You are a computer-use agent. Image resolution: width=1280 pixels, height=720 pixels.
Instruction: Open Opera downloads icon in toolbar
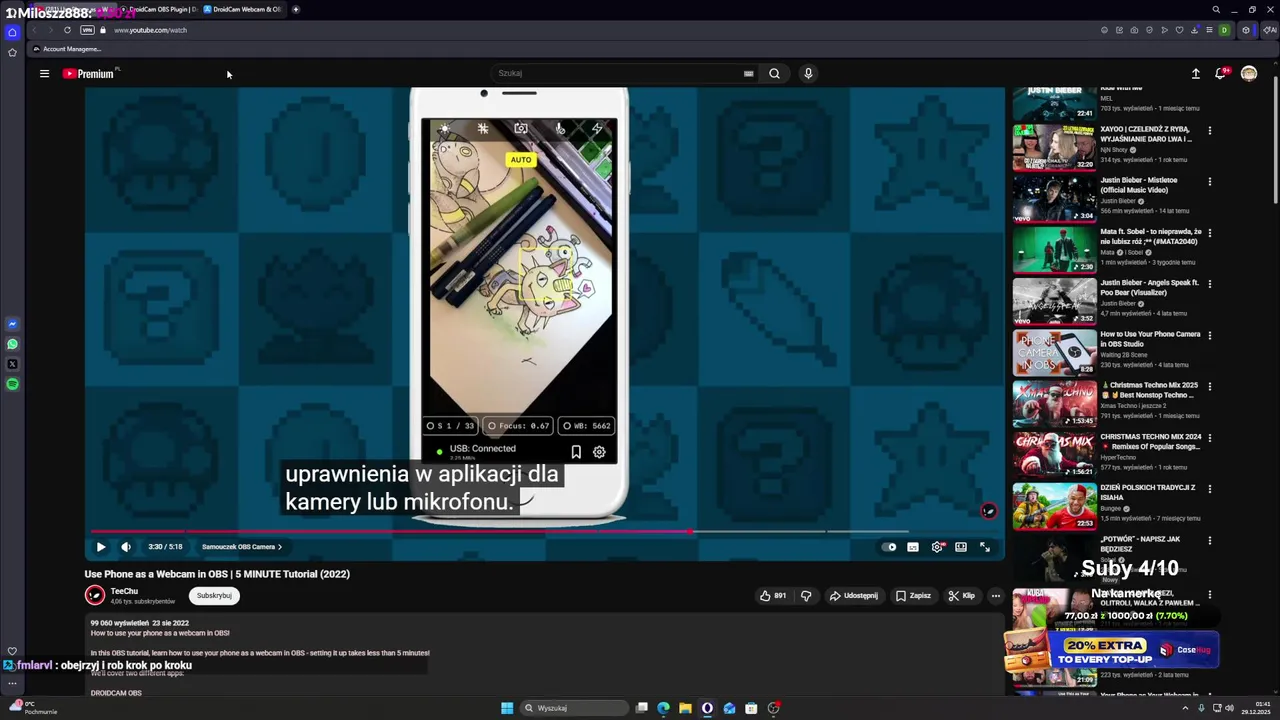tap(1194, 30)
